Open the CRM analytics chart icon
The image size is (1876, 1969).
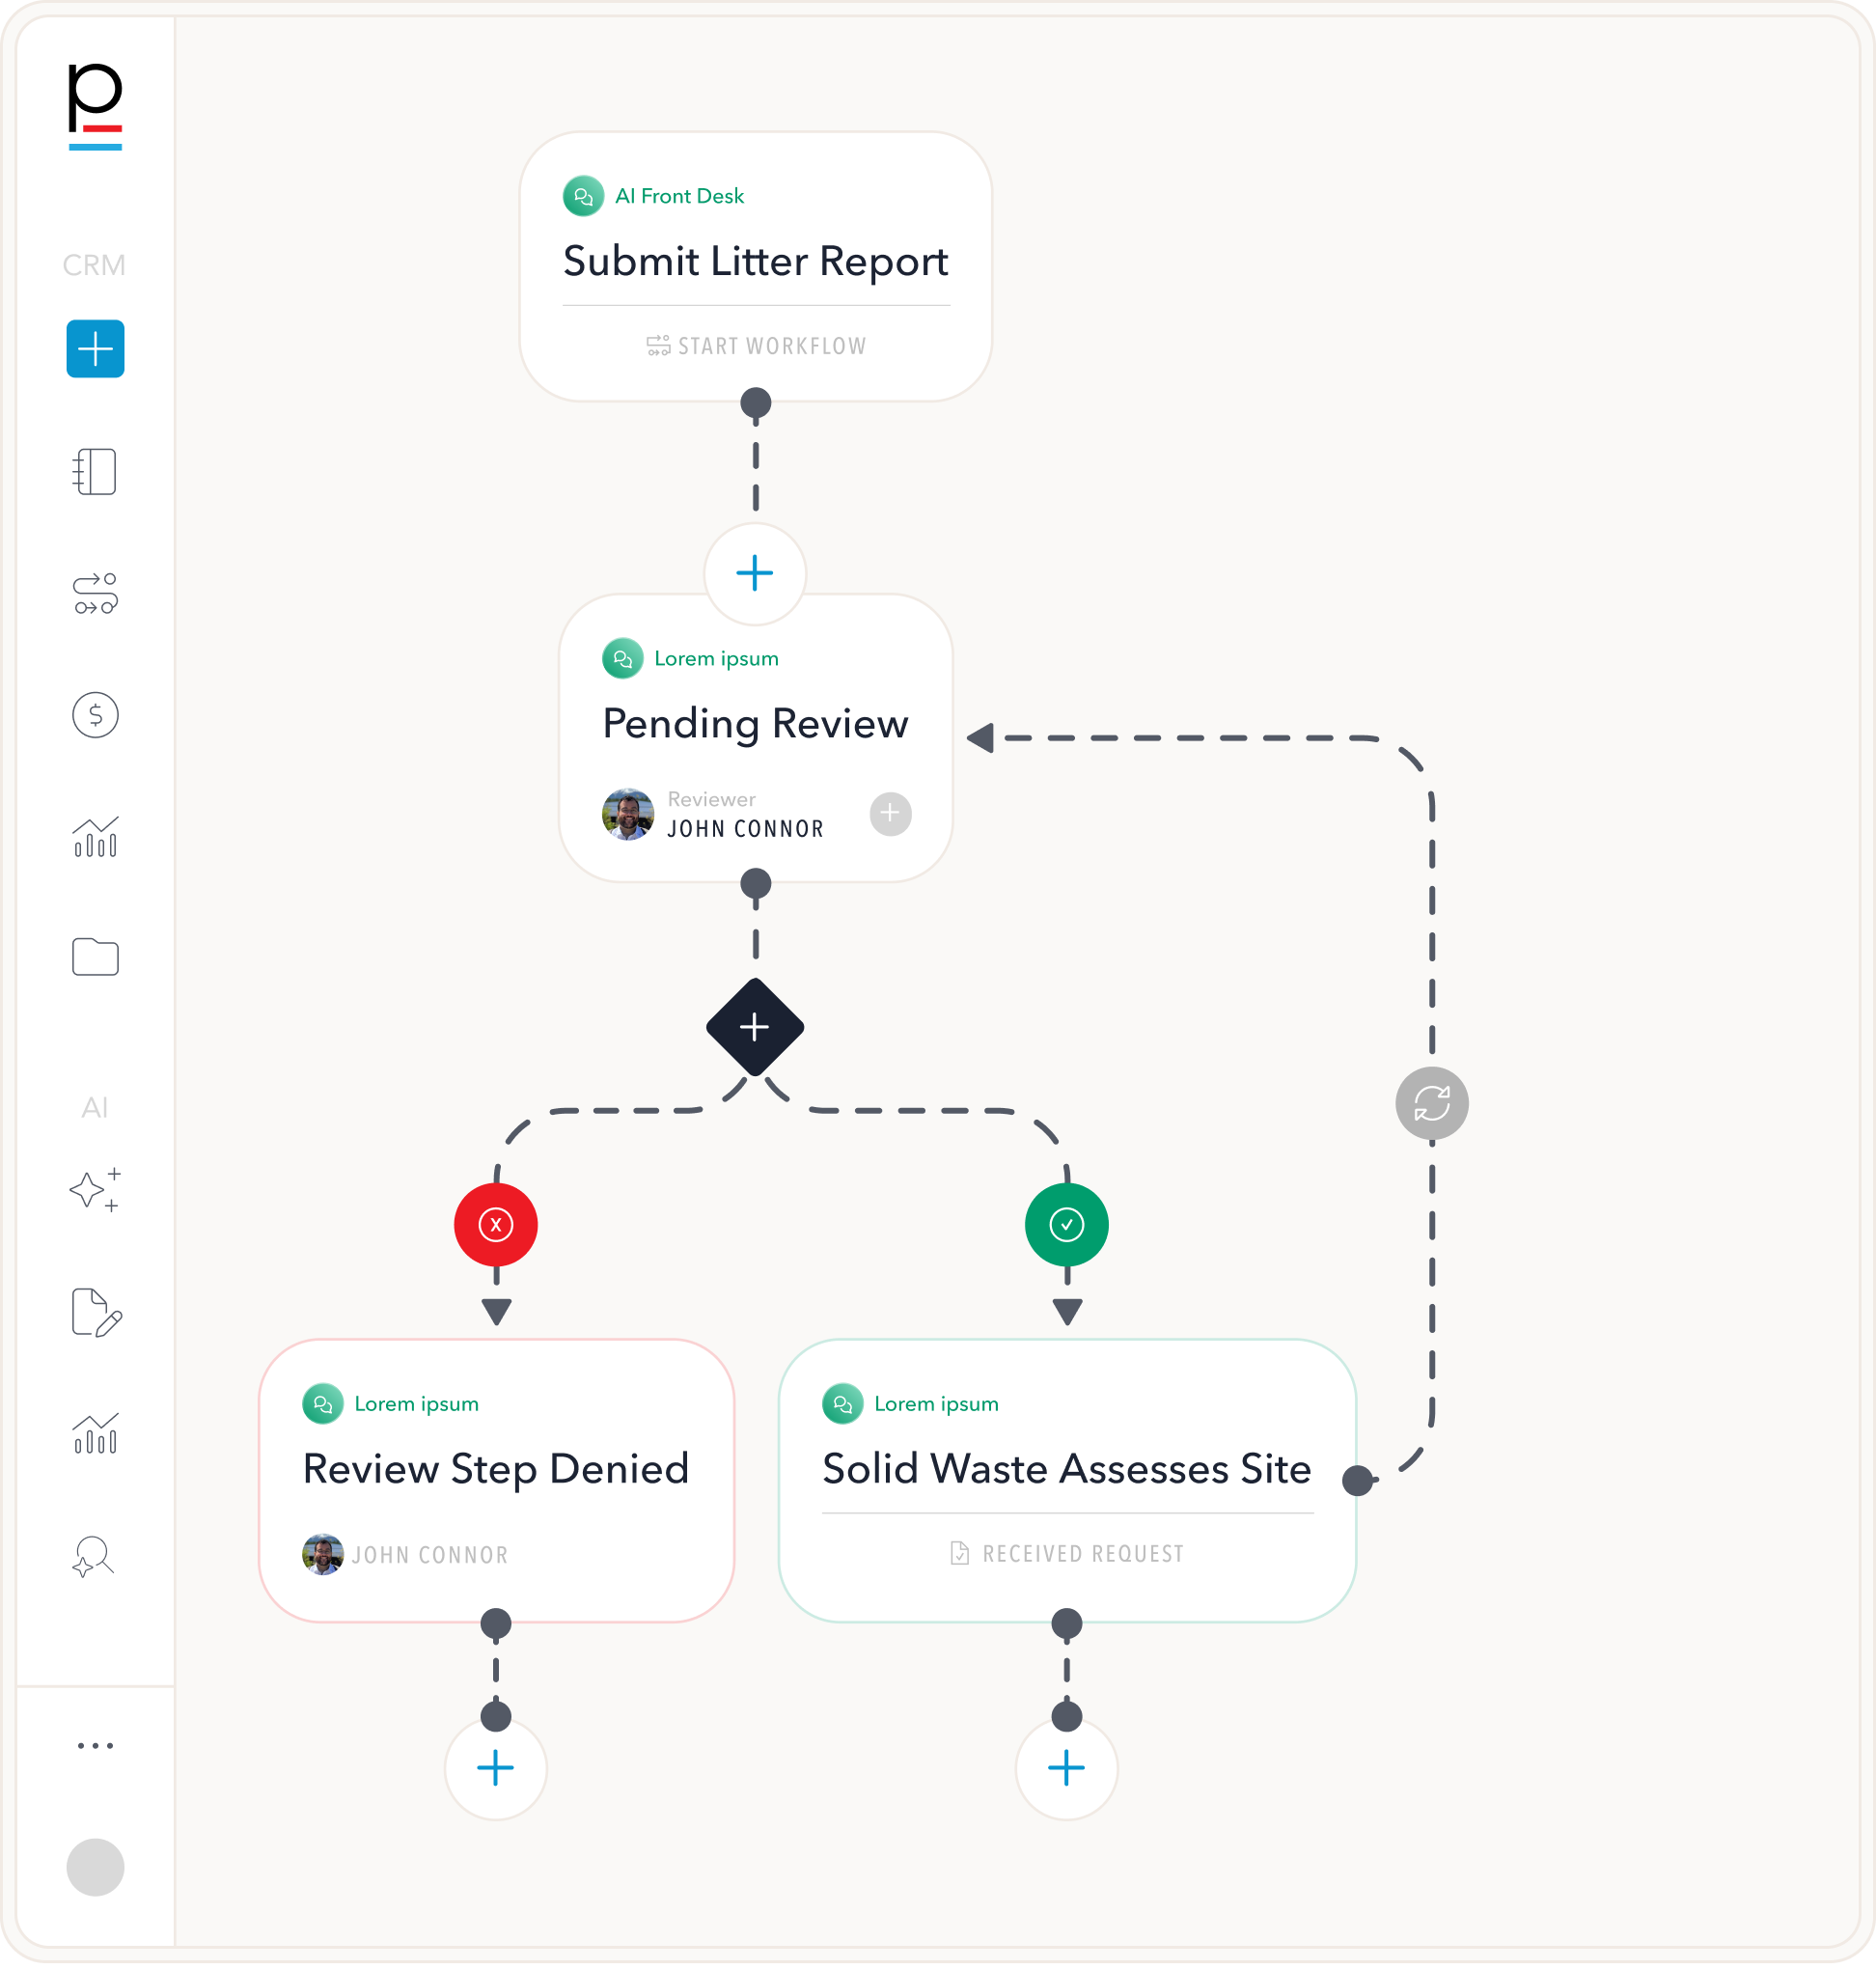pyautogui.click(x=95, y=837)
